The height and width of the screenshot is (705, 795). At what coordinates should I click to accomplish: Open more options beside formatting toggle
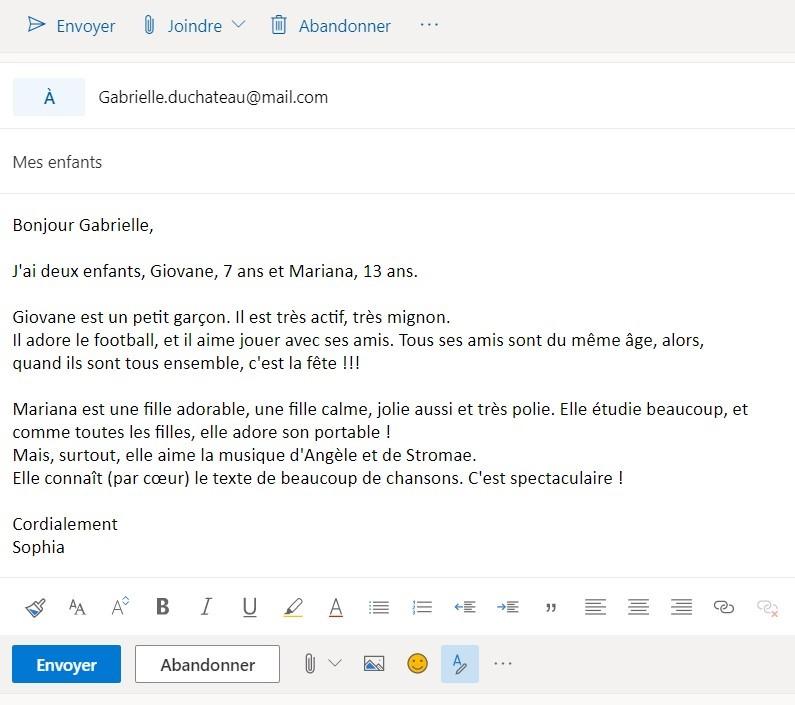[503, 664]
